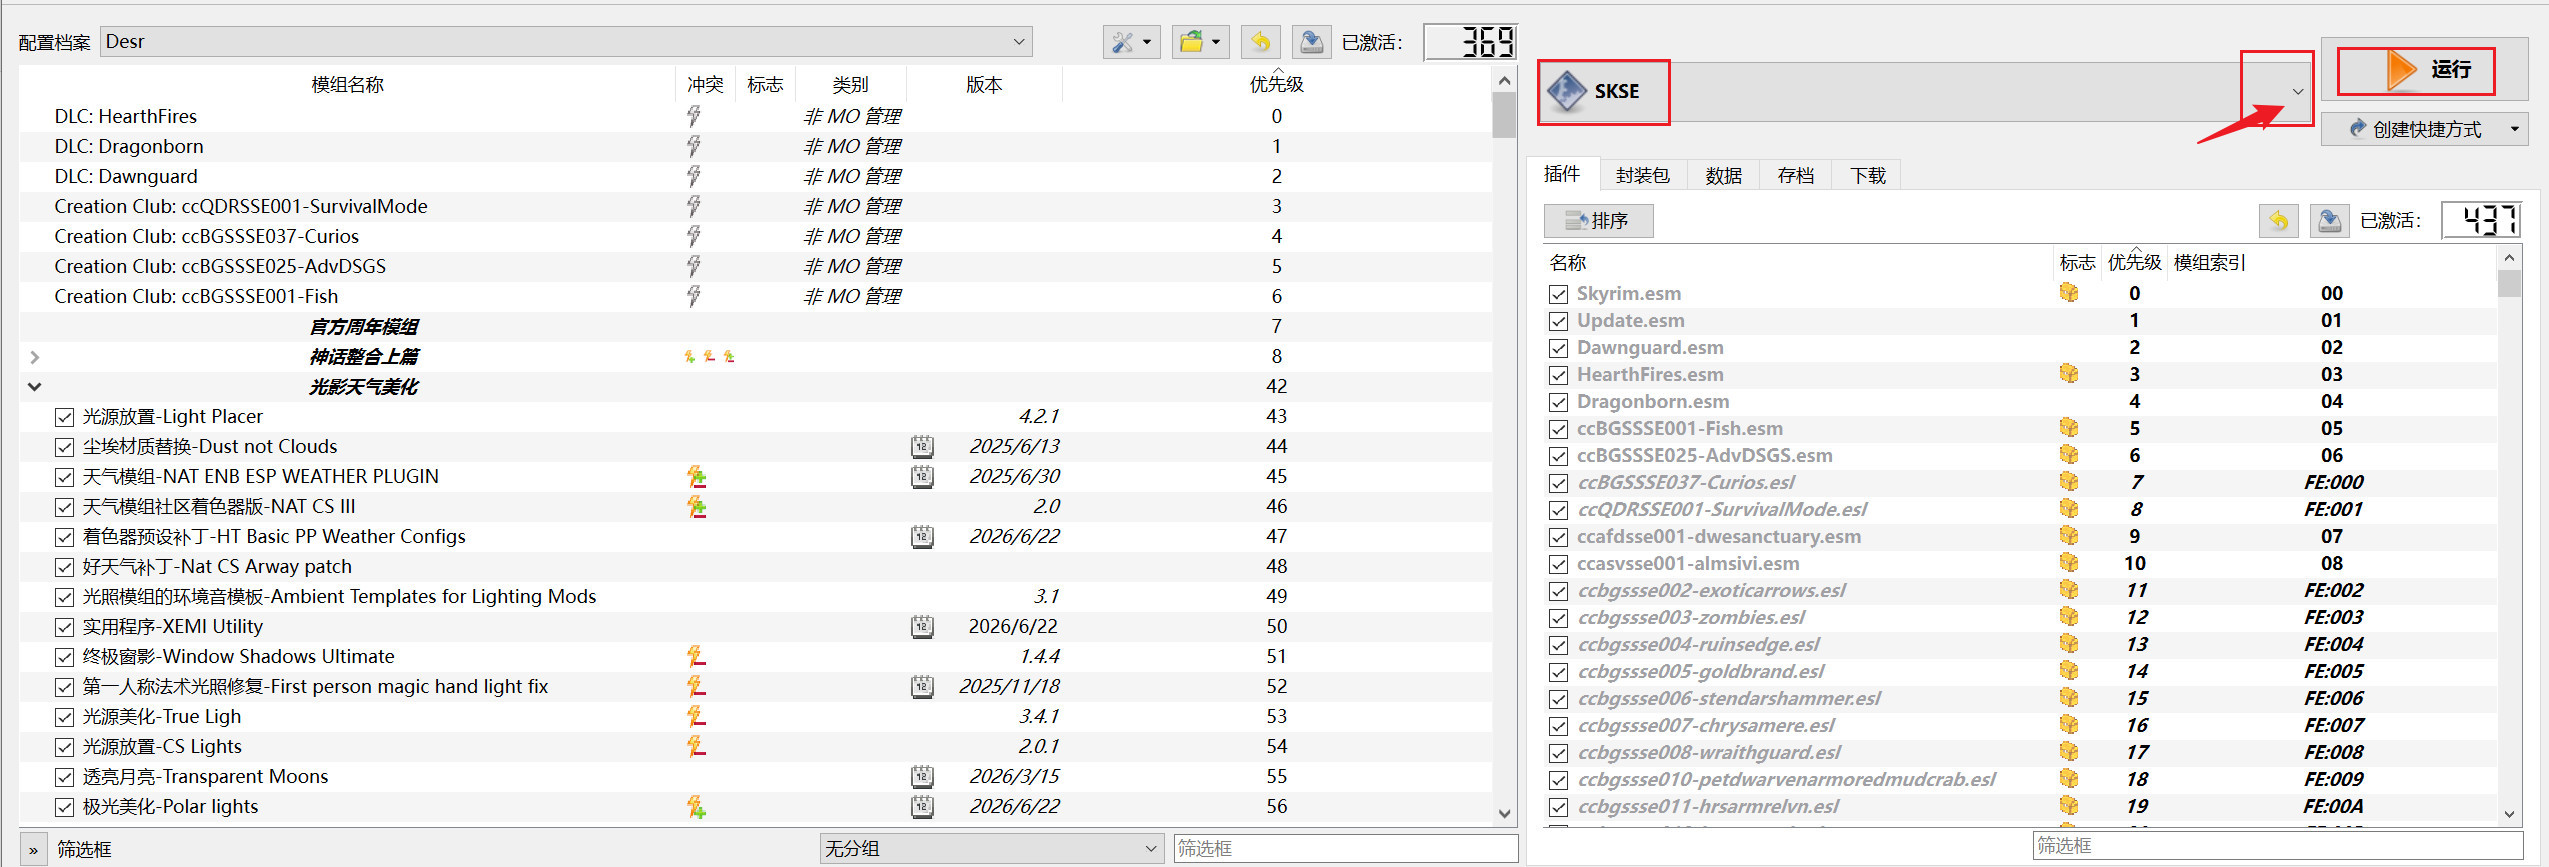Toggle ccbgssse005-goldbrand.esl checkbox
Screen dimensions: 2549x867
click(x=1558, y=672)
